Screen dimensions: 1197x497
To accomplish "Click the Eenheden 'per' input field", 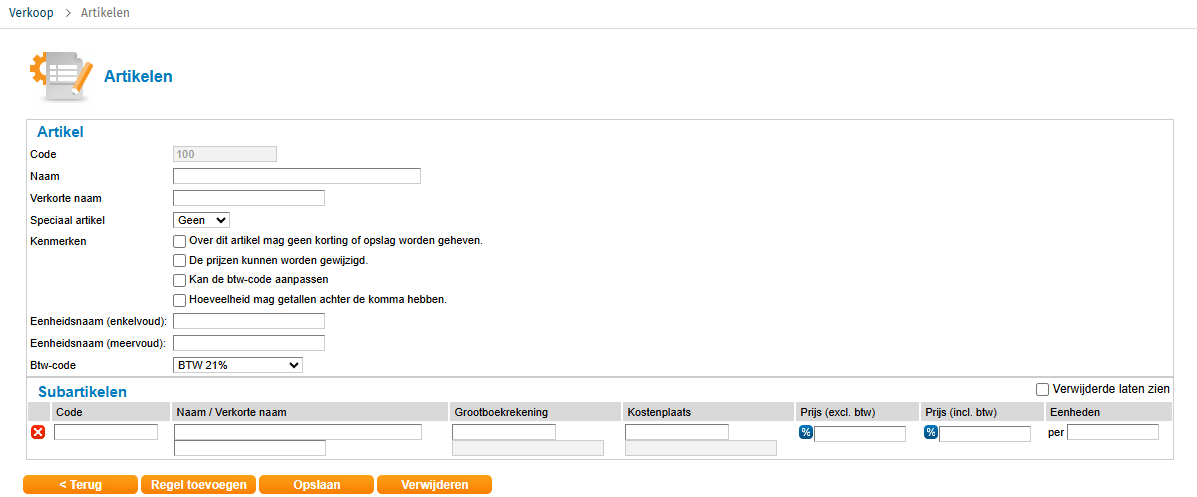I will pos(1113,432).
